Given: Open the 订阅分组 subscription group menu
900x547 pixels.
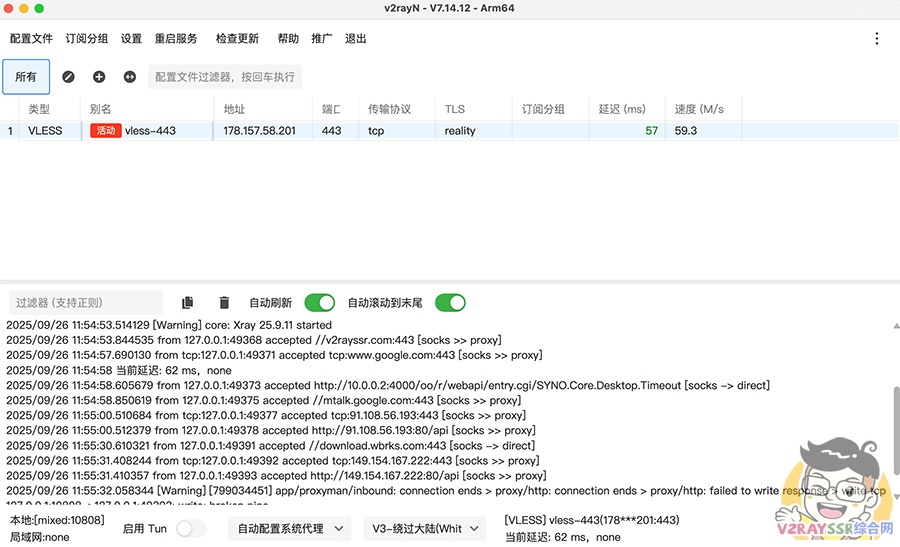Looking at the screenshot, I should click(x=87, y=39).
